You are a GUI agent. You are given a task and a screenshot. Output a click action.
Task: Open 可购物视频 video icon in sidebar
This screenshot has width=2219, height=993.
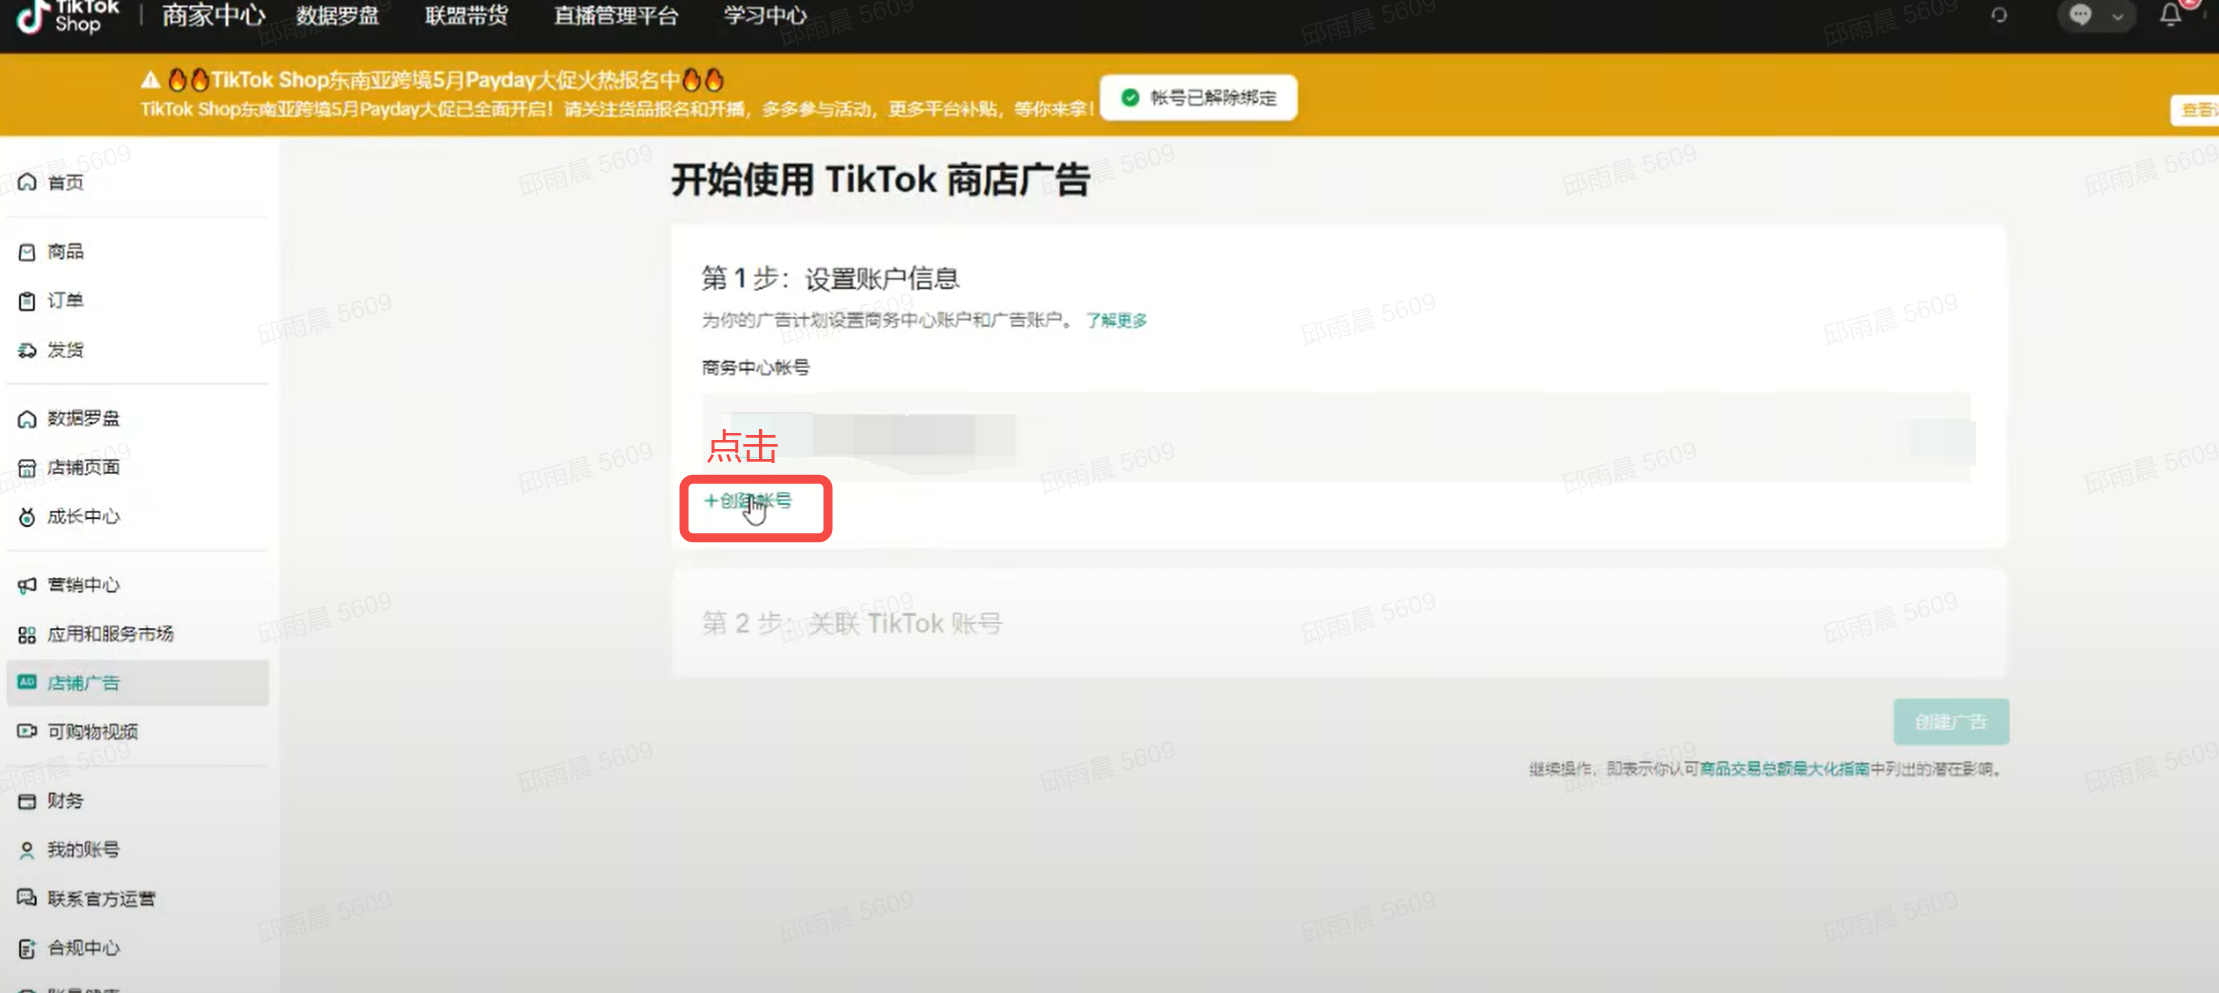point(27,732)
